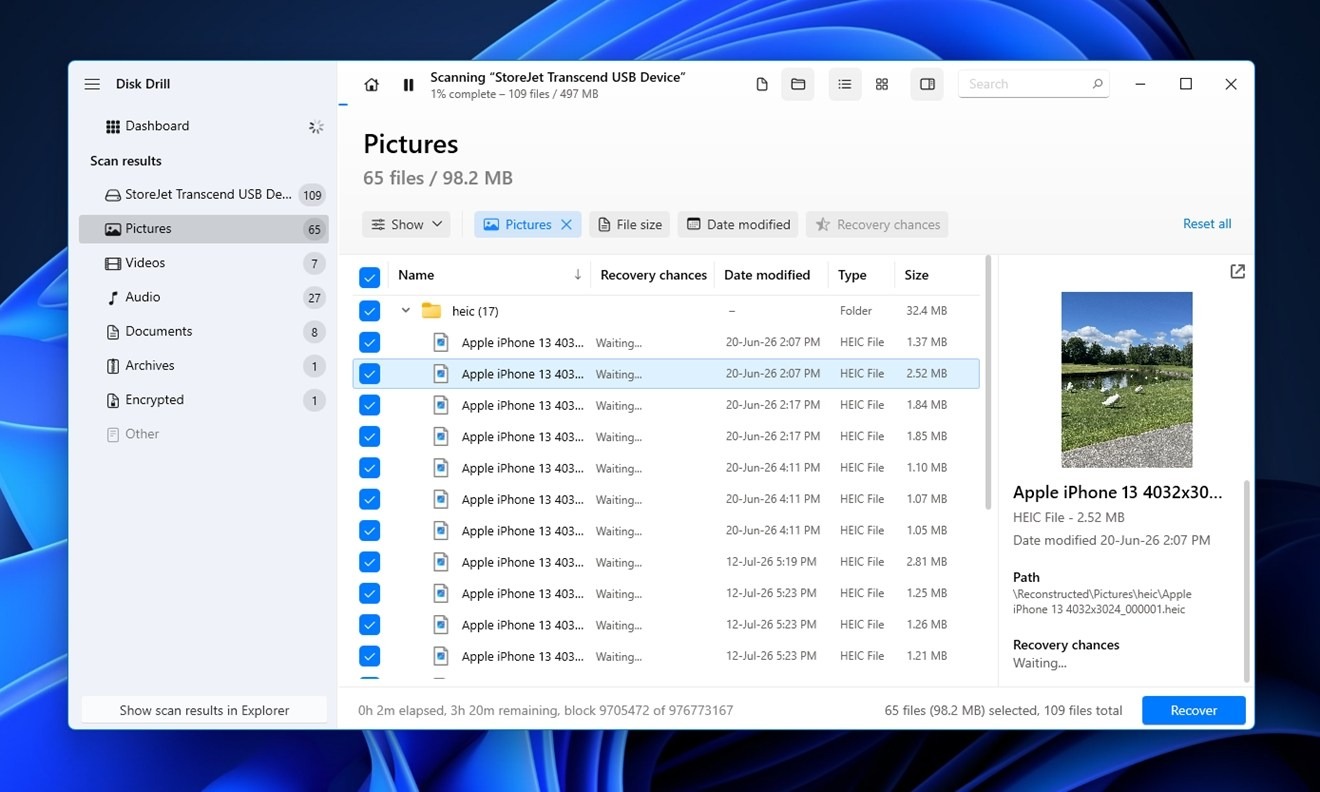Click the 1.25 MB size cell
1320x792 pixels.
click(925, 593)
